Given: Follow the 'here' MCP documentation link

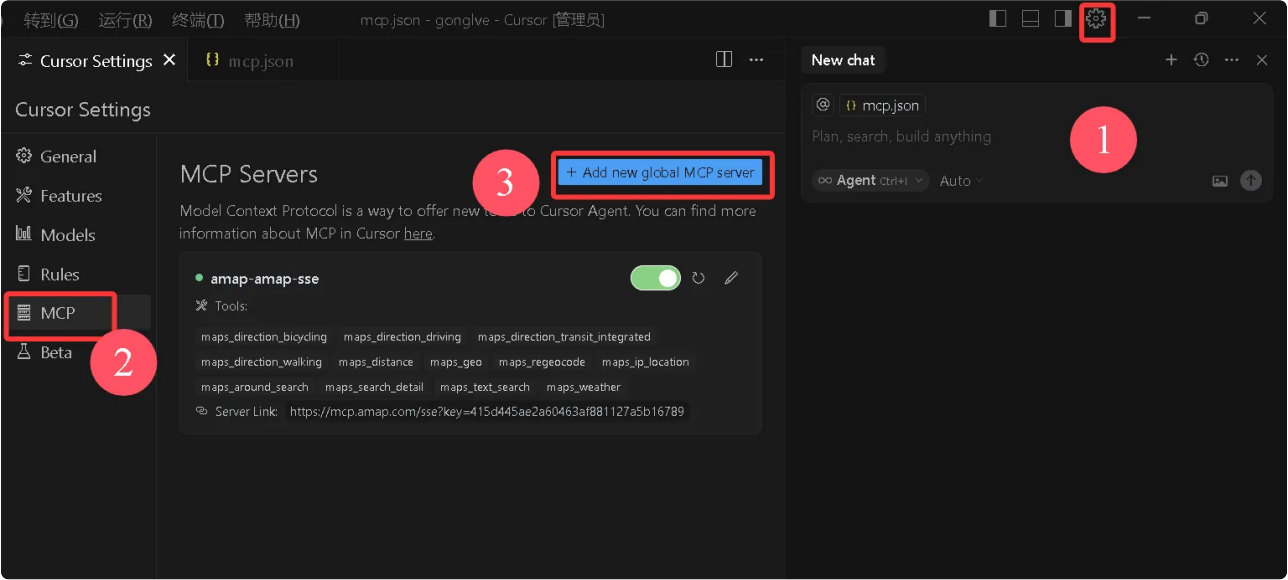Looking at the screenshot, I should coord(418,234).
